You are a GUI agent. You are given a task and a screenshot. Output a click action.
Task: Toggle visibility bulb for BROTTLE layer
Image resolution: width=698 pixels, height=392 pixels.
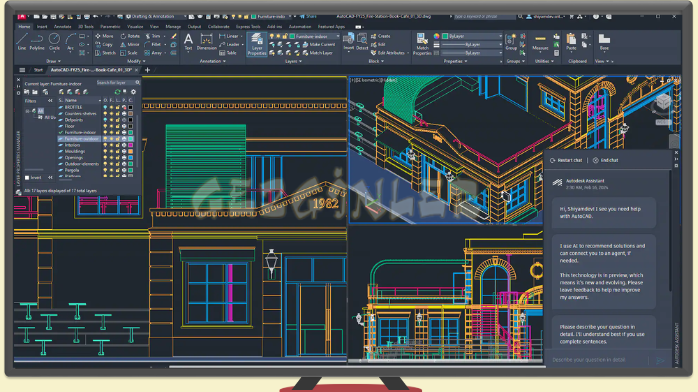coord(106,107)
